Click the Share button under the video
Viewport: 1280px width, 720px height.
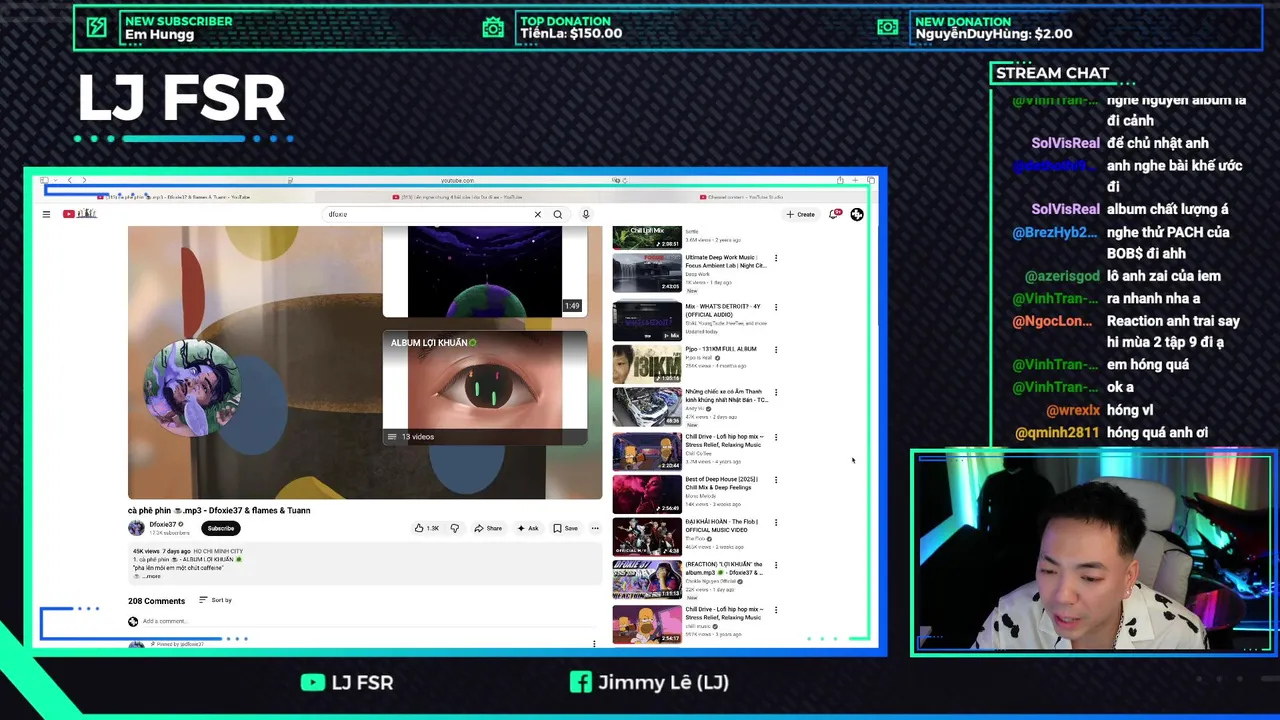click(488, 528)
